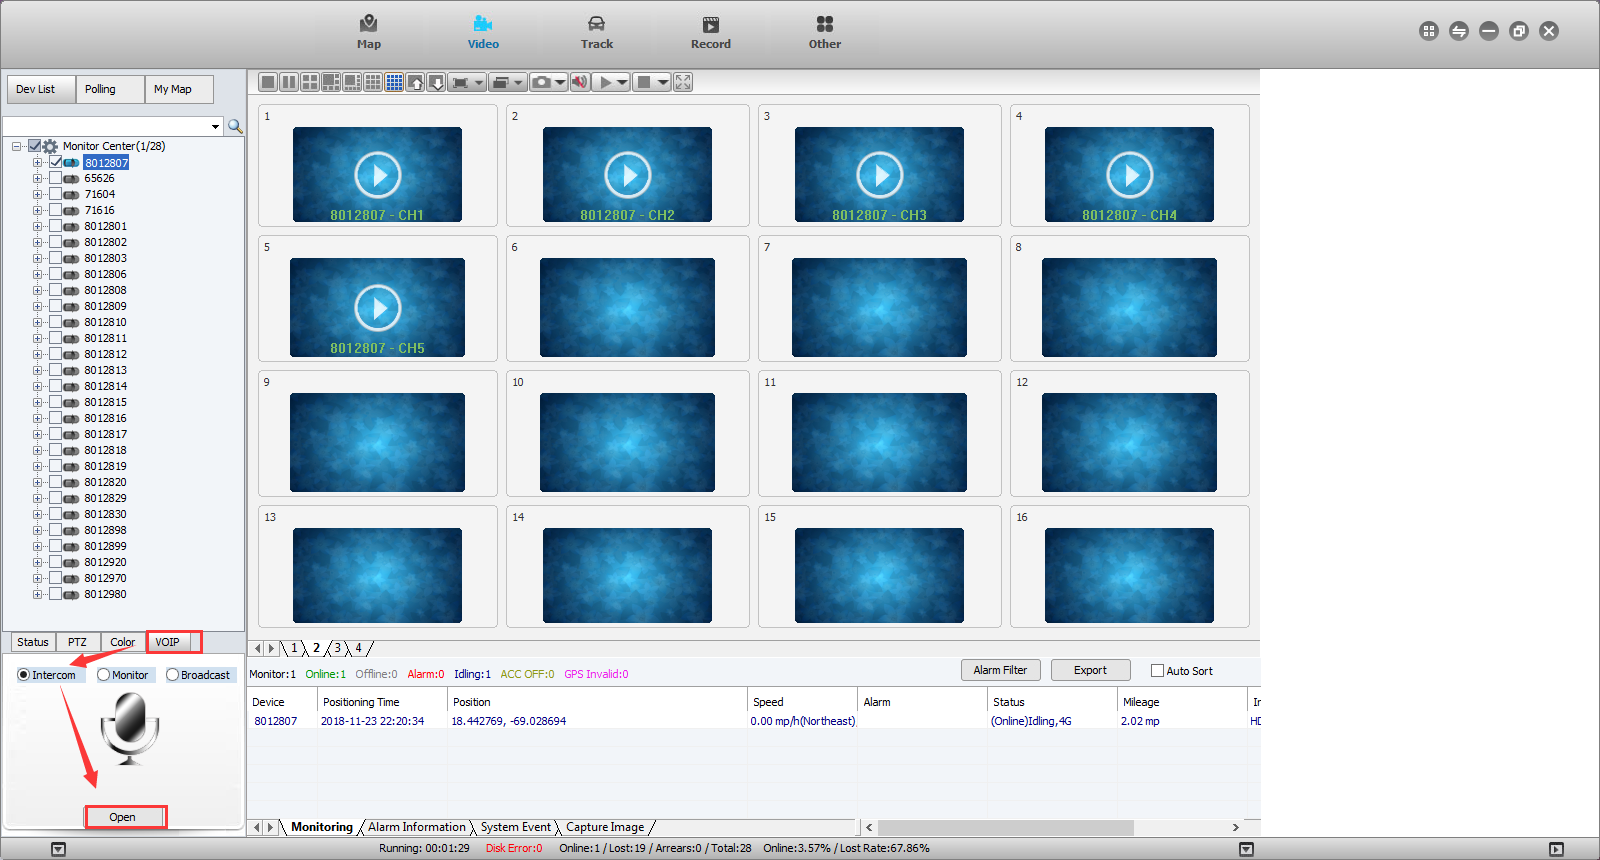Enable the Auto Sort checkbox
The width and height of the screenshot is (1600, 860).
click(x=1157, y=671)
